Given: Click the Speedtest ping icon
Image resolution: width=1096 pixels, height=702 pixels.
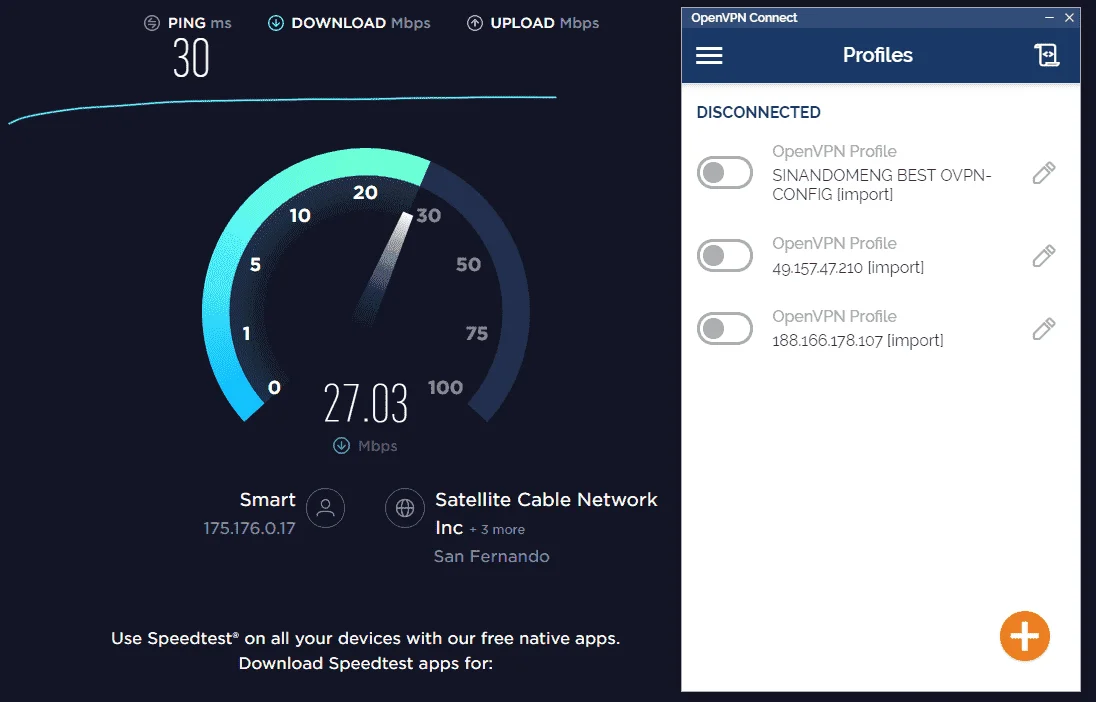Looking at the screenshot, I should tap(152, 23).
